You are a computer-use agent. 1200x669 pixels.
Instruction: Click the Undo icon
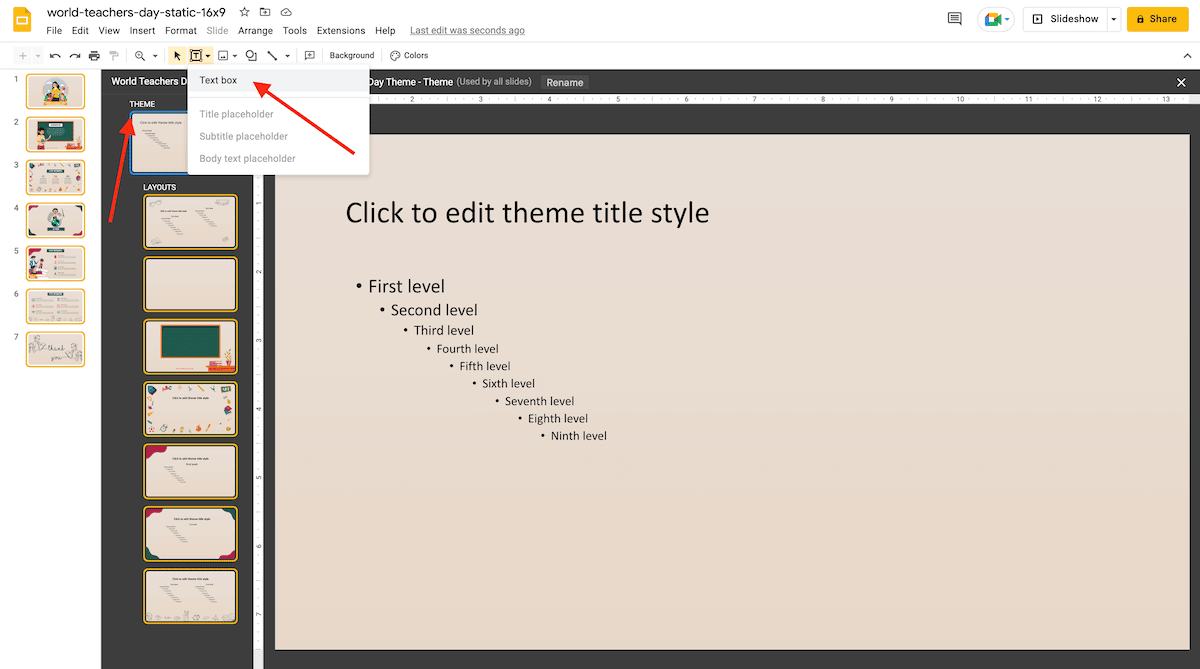coord(56,55)
